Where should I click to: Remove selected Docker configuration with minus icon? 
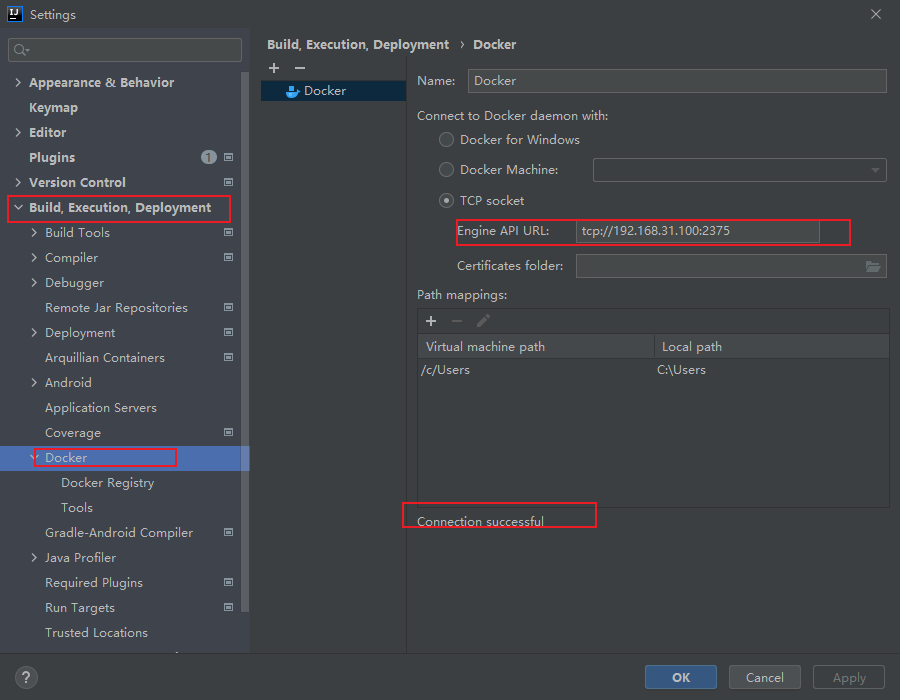click(x=300, y=68)
